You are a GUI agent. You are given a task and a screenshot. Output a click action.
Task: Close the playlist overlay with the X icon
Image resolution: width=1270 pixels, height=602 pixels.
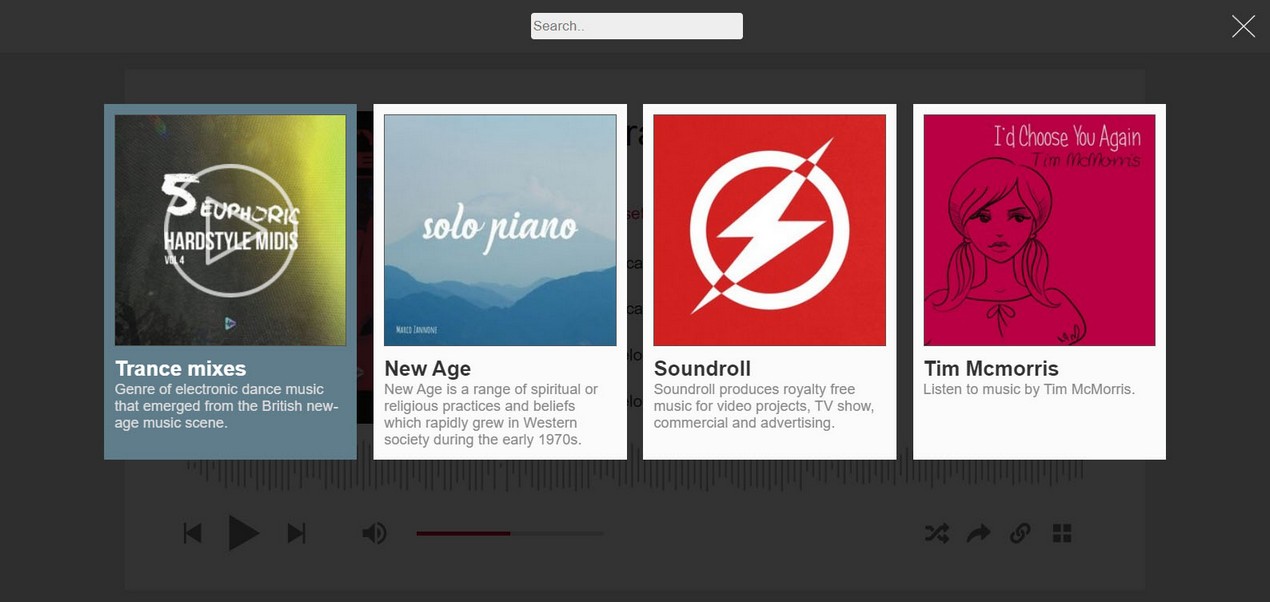click(1243, 26)
